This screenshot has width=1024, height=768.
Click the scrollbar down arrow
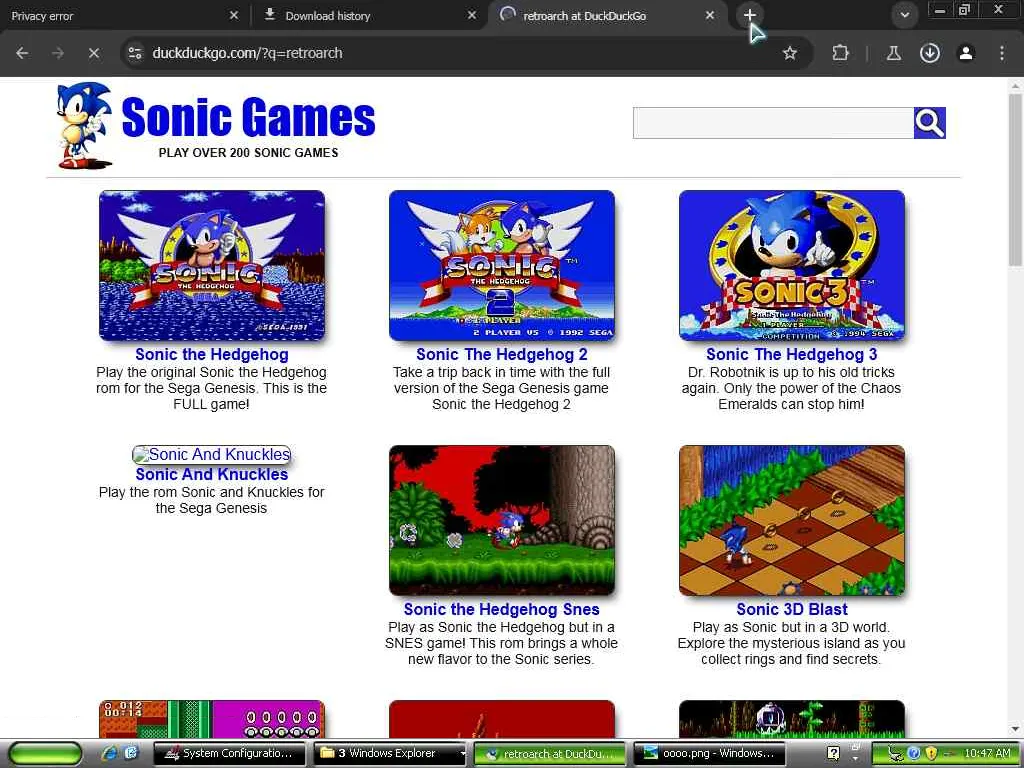[x=1015, y=729]
